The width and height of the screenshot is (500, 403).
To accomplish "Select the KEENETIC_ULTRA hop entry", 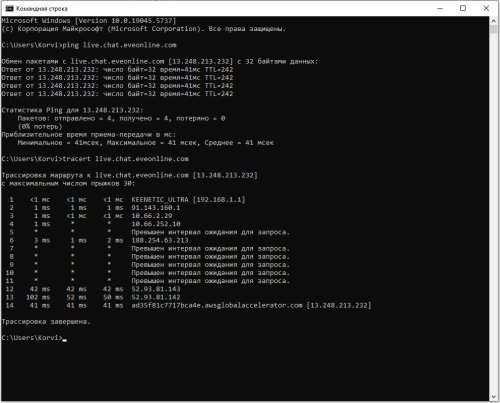I will point(188,200).
